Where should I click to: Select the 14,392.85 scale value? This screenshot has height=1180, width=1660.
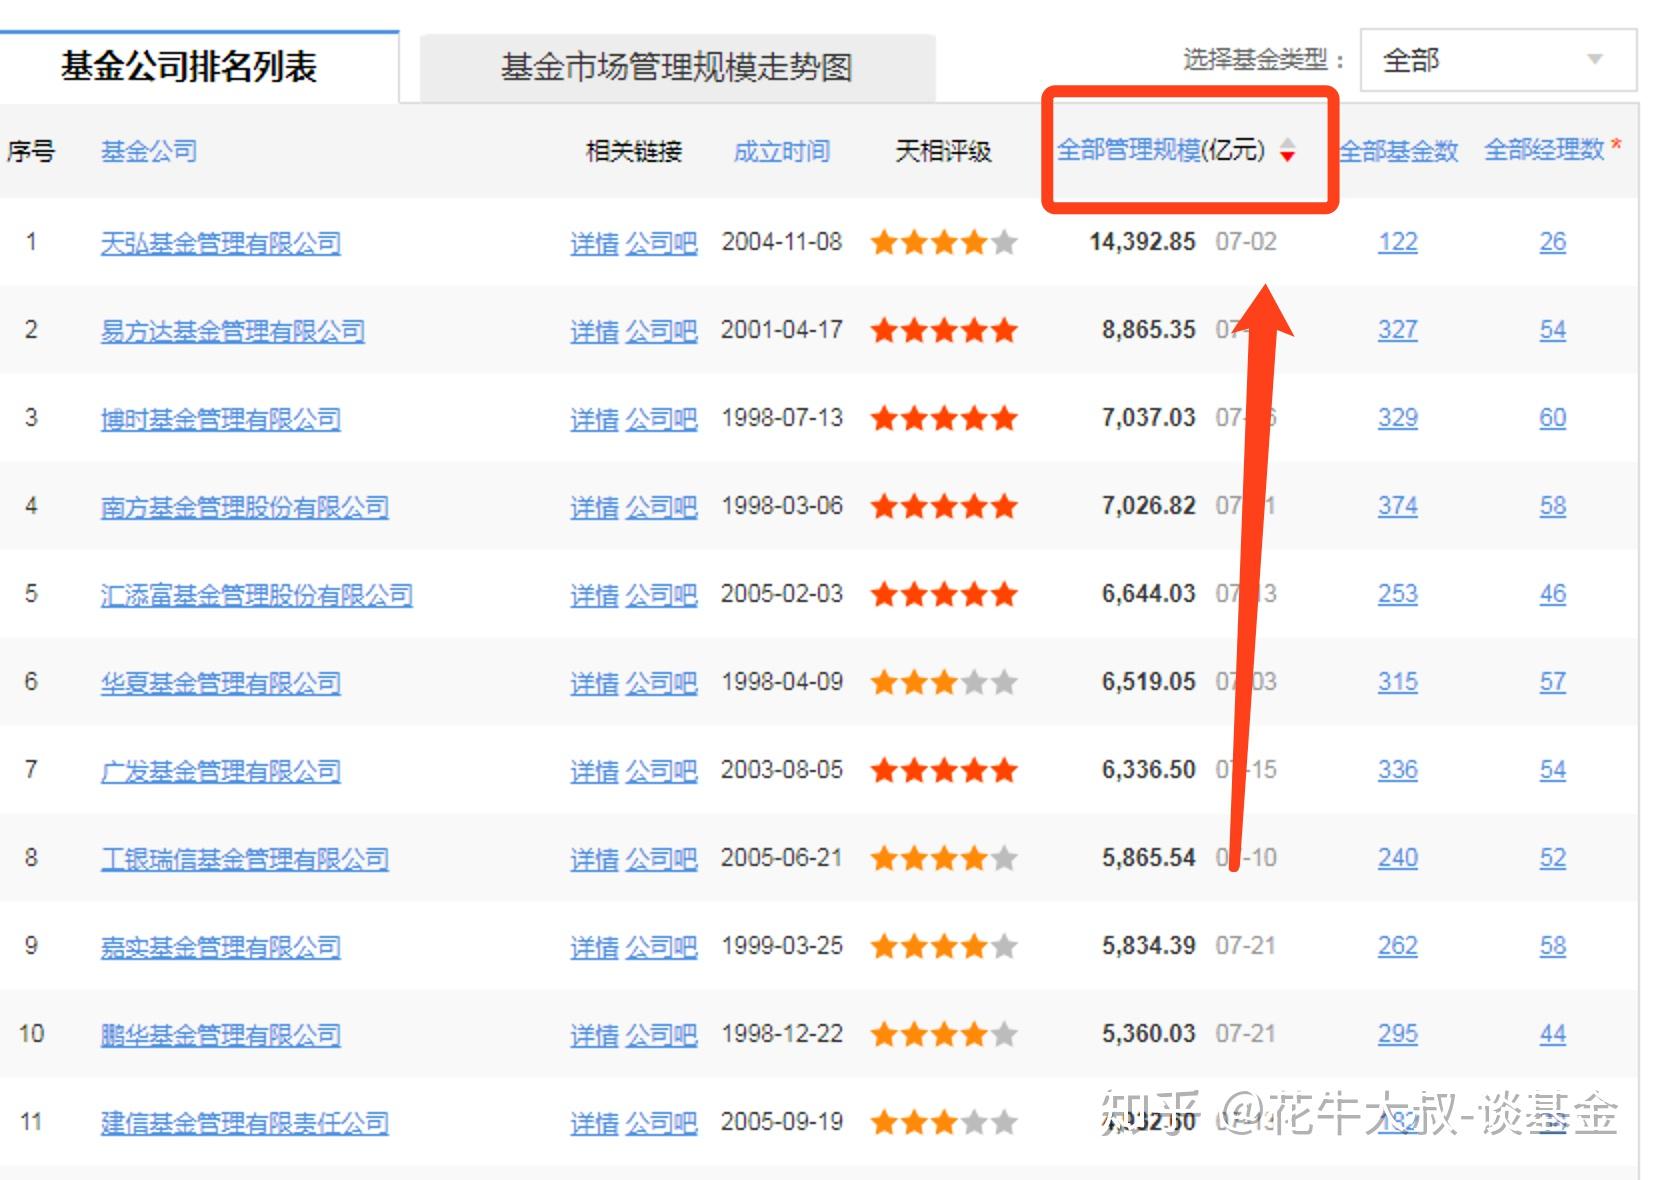[1142, 242]
